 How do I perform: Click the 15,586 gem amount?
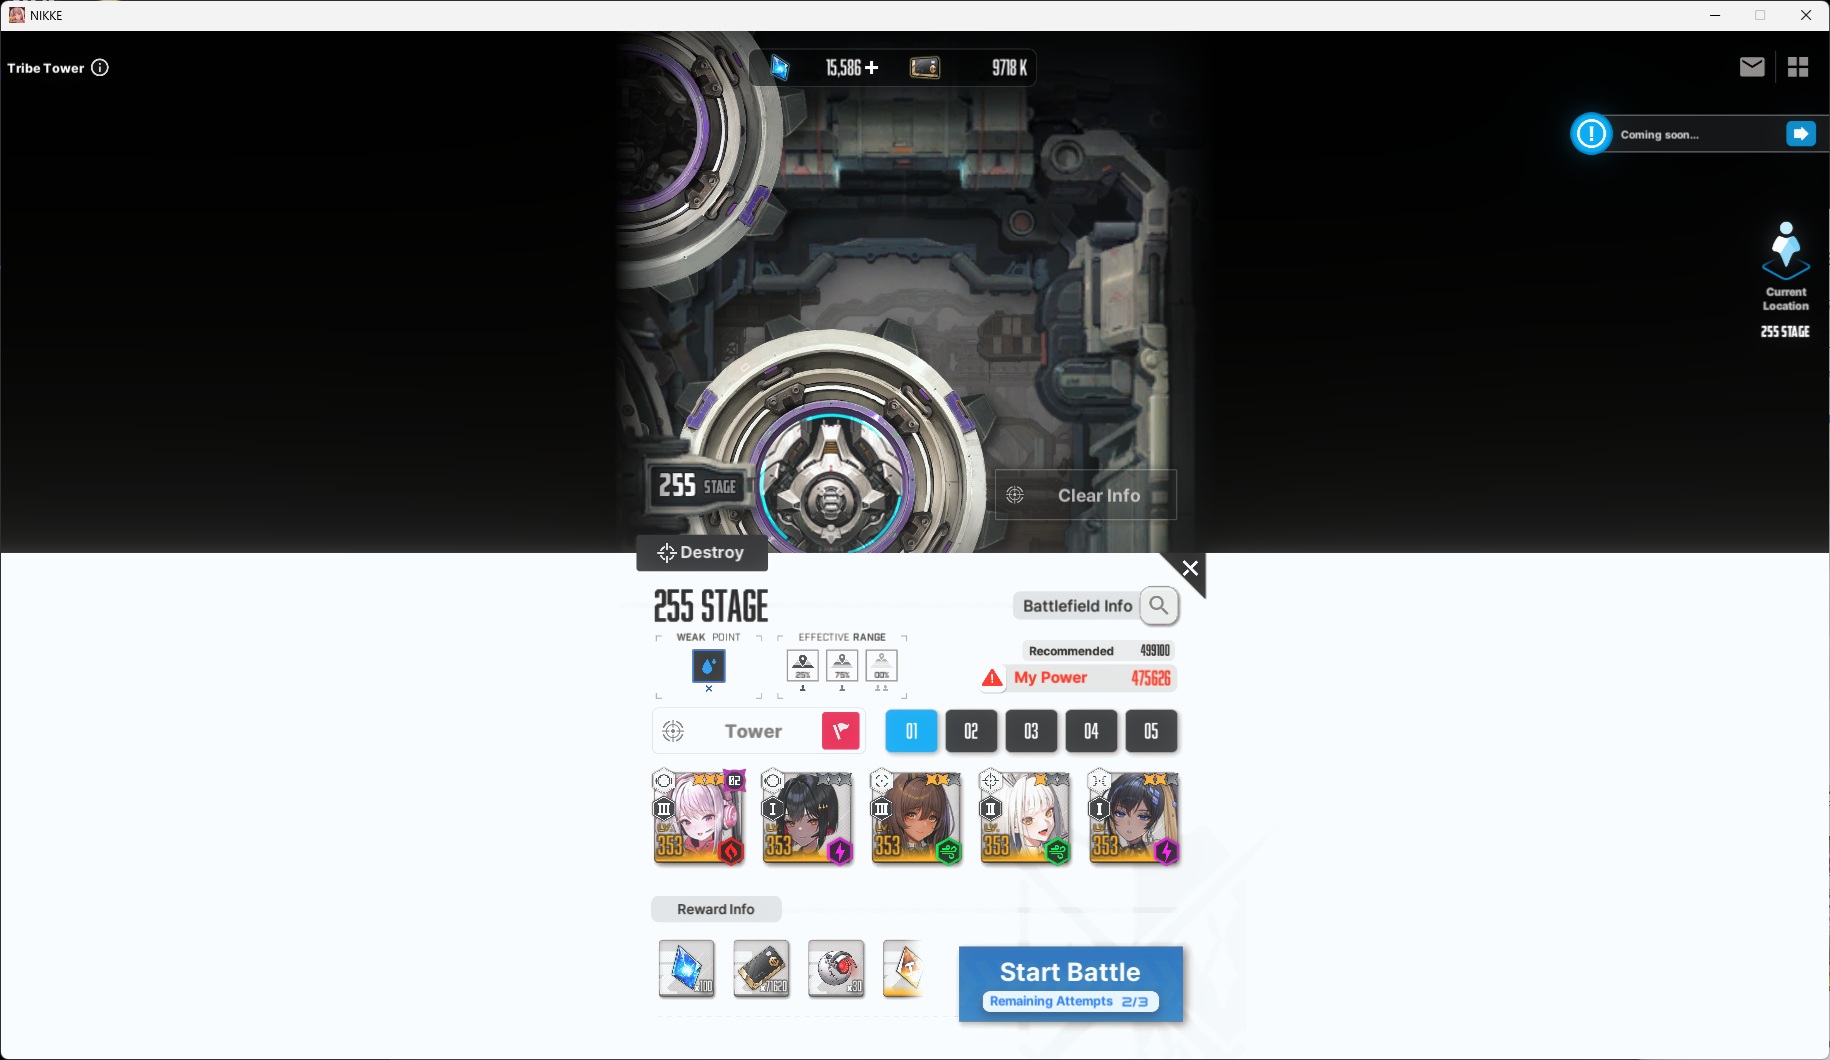point(843,67)
